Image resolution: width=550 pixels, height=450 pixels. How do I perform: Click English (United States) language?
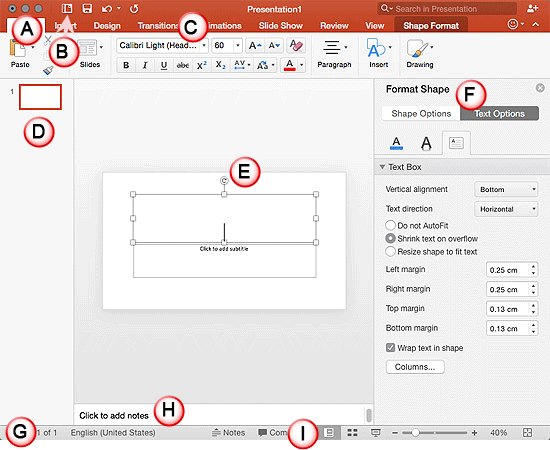click(113, 432)
